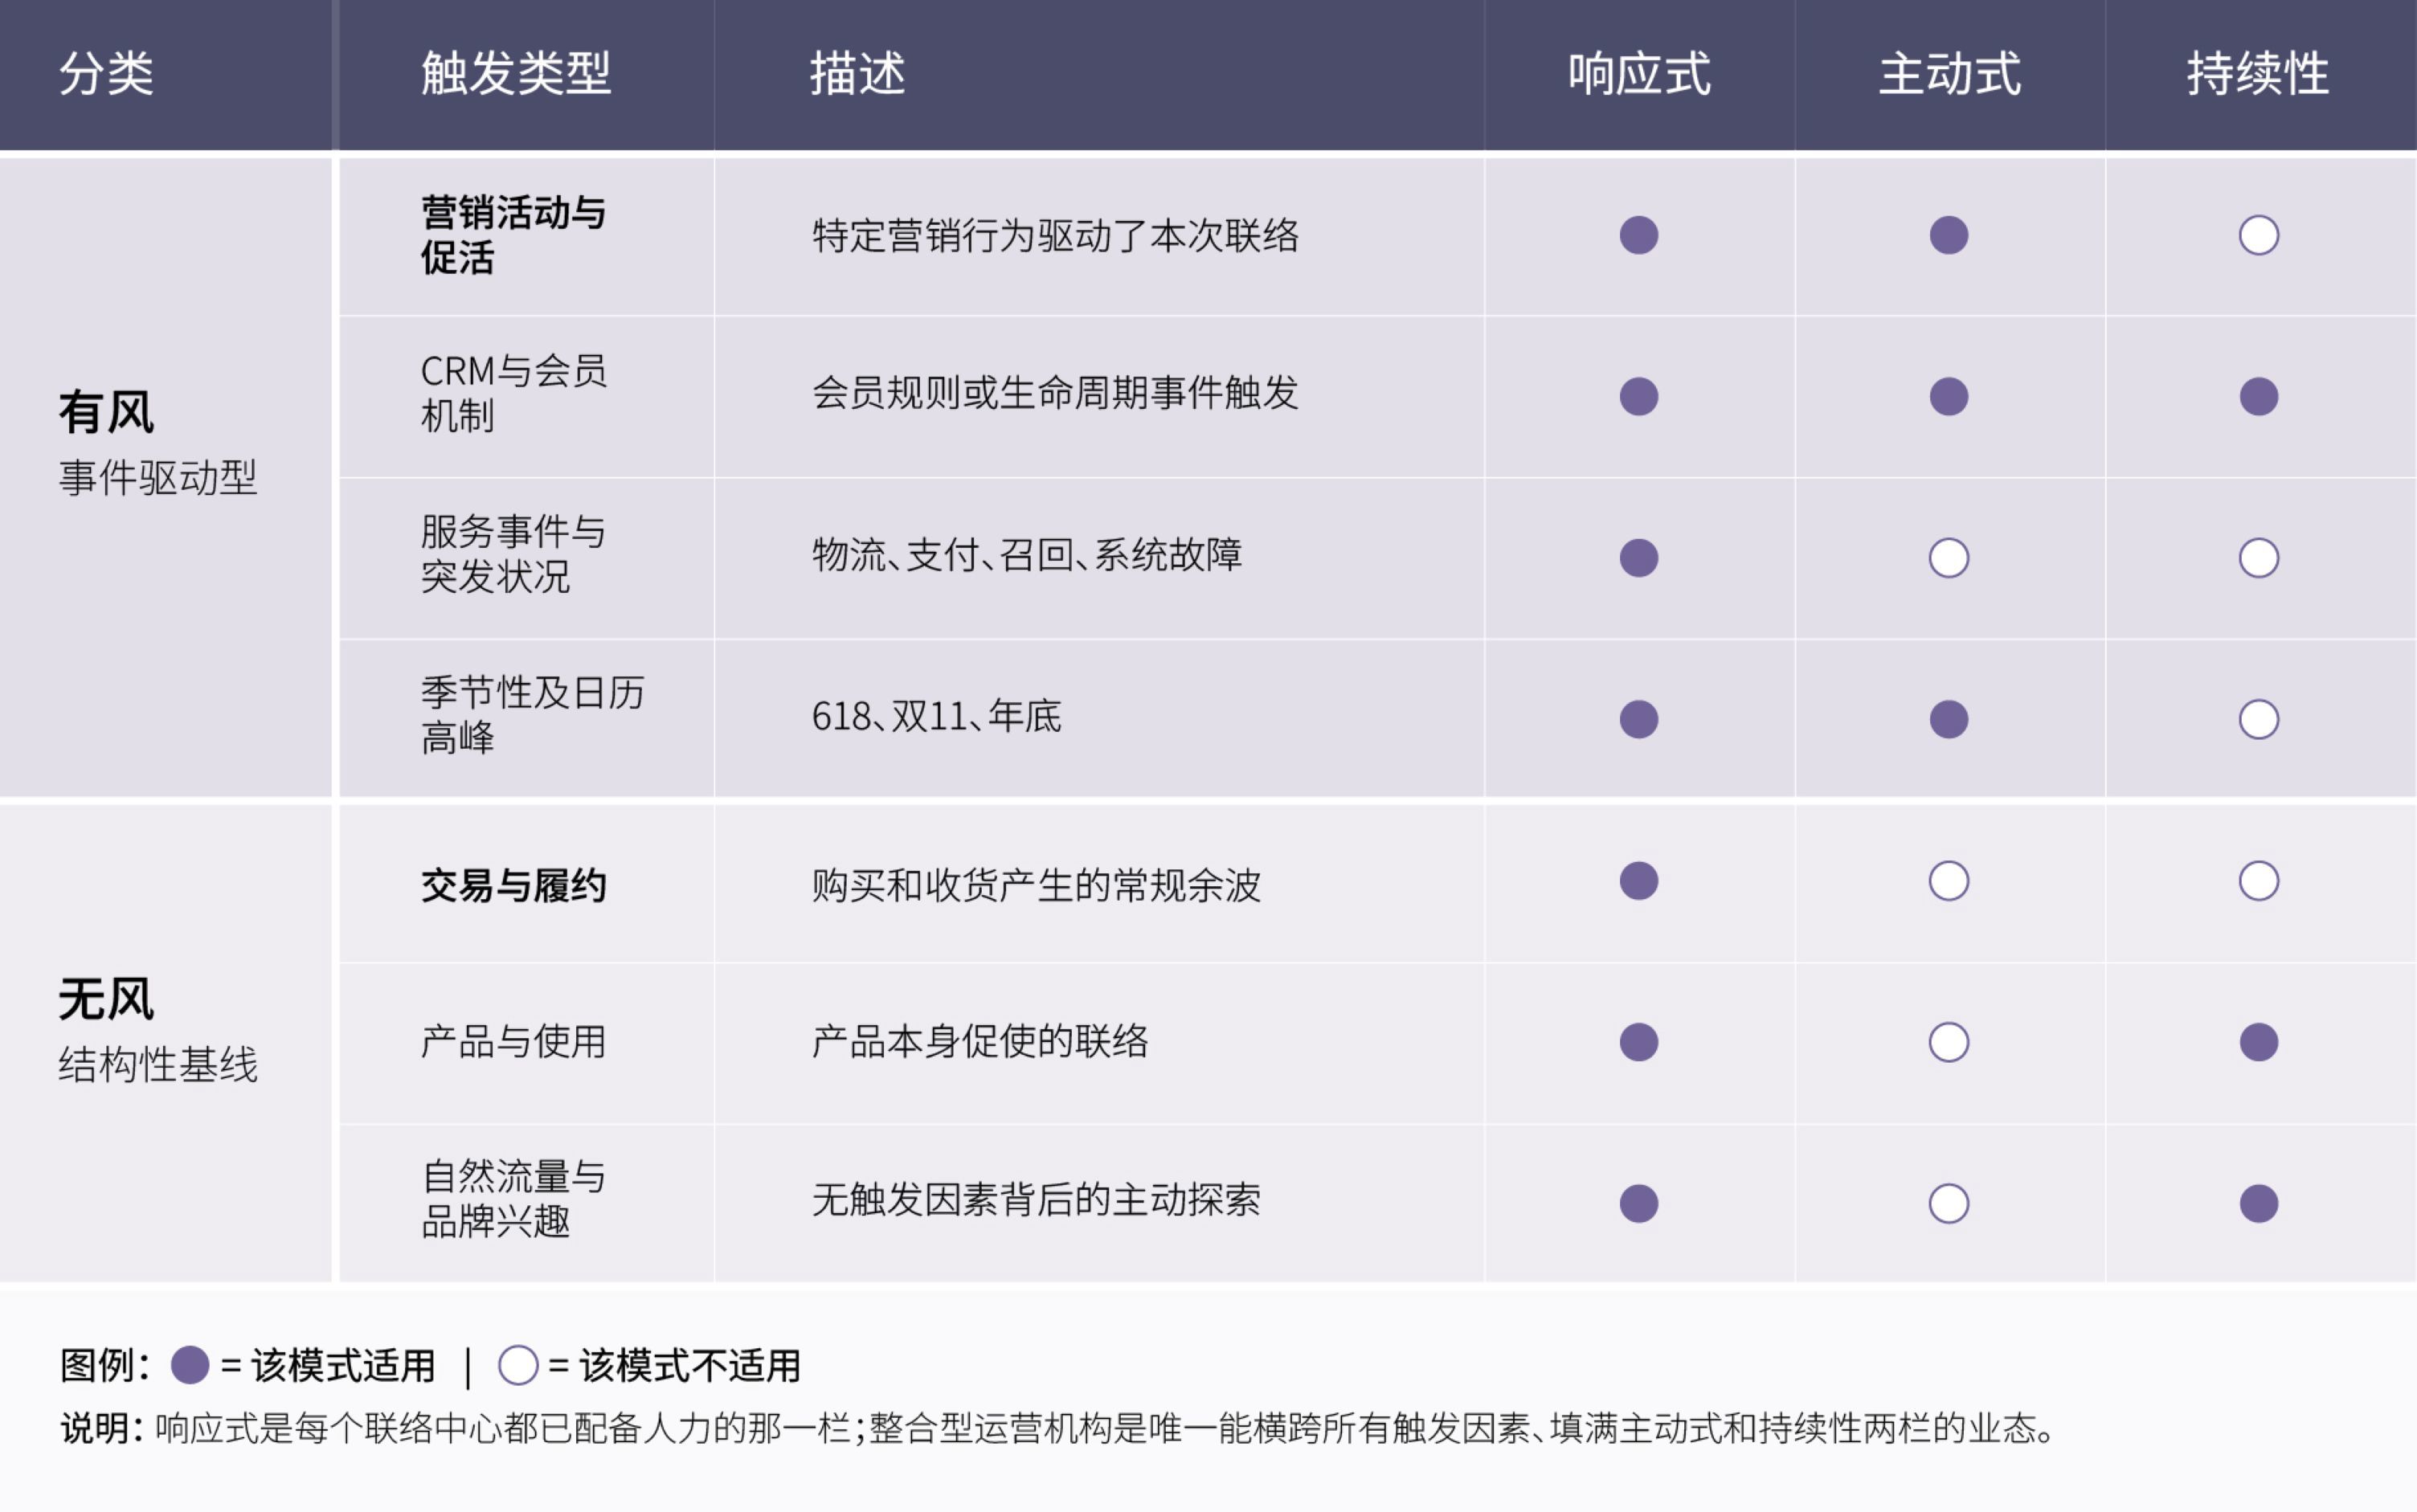Click the description 618、双11、年底
The height and width of the screenshot is (1512, 2417).
pos(937,716)
